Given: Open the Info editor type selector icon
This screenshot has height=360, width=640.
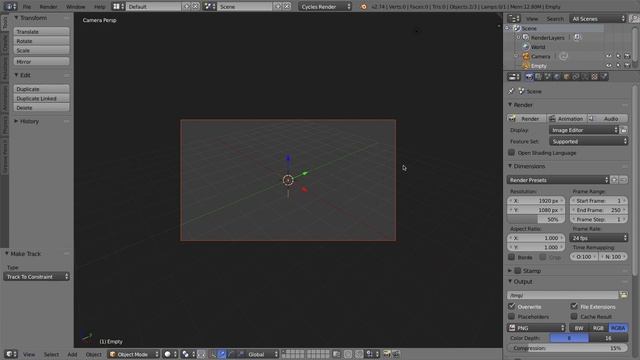Looking at the screenshot, I should pyautogui.click(x=10, y=7).
